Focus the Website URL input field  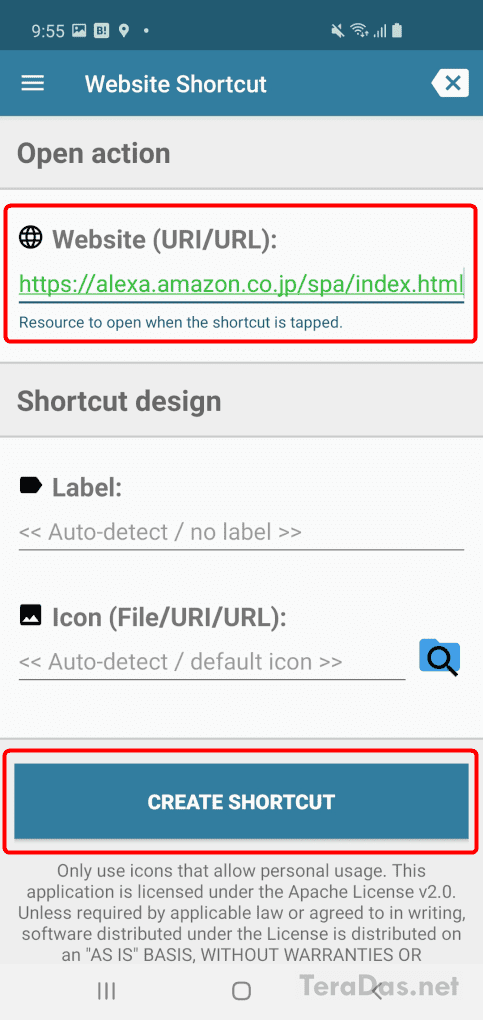tap(242, 285)
